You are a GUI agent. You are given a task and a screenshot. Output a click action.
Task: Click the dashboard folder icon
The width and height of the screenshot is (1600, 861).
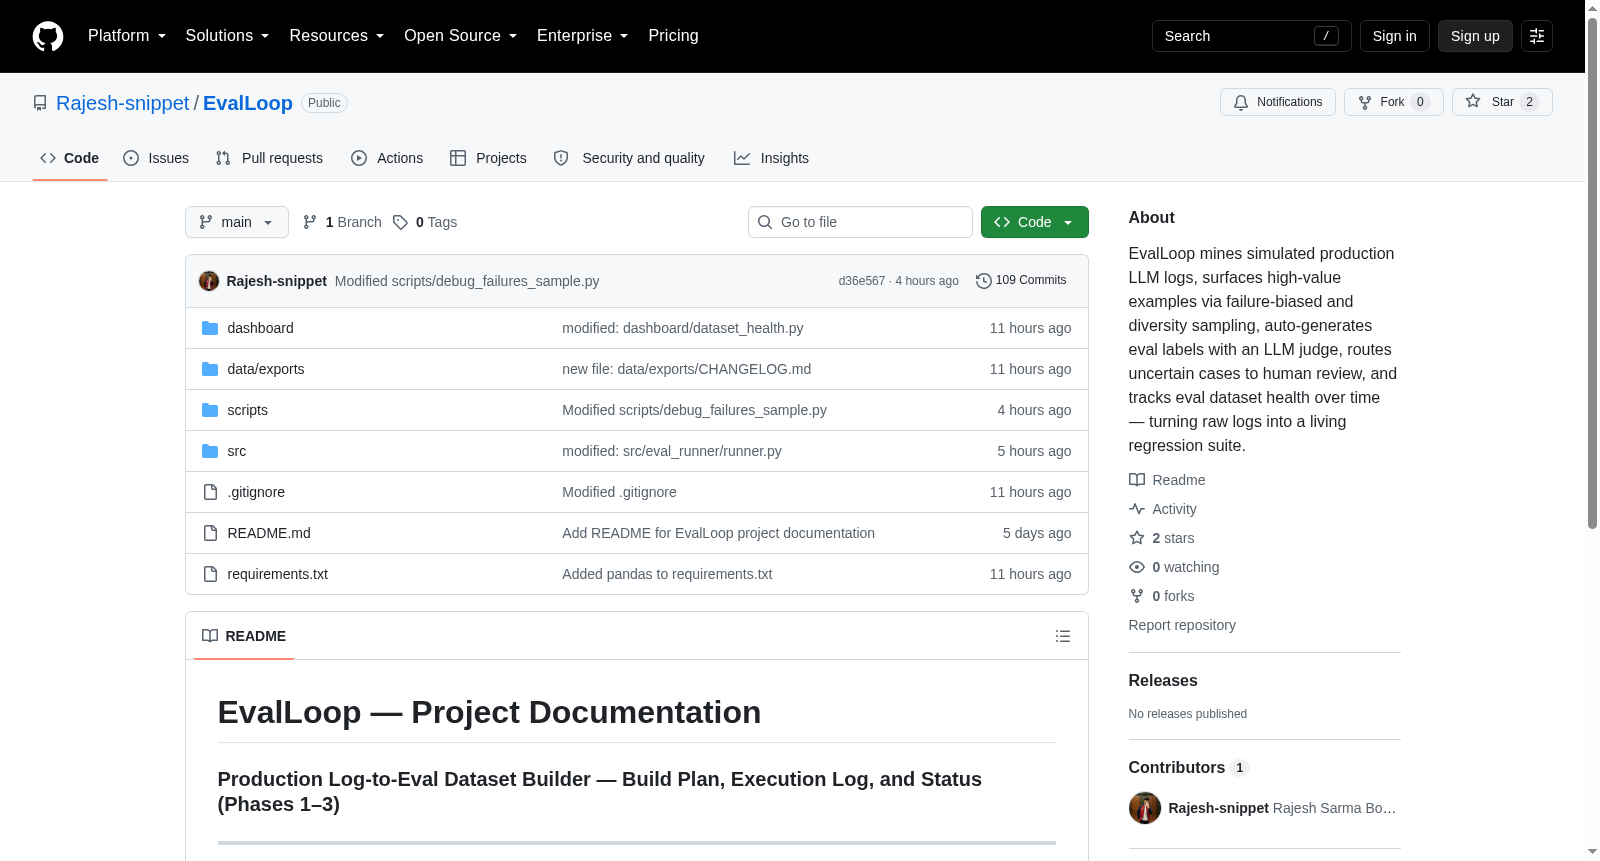(x=210, y=328)
